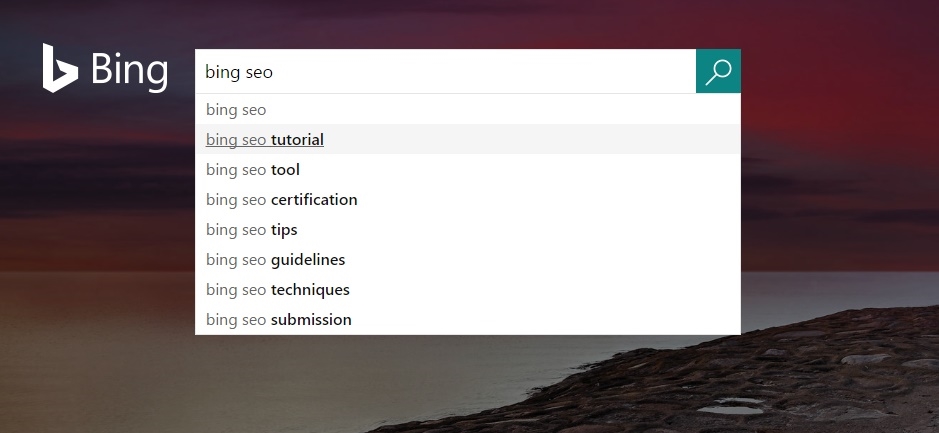This screenshot has width=939, height=433.
Task: Click the bold word "certification" in the list
Action: tap(314, 199)
